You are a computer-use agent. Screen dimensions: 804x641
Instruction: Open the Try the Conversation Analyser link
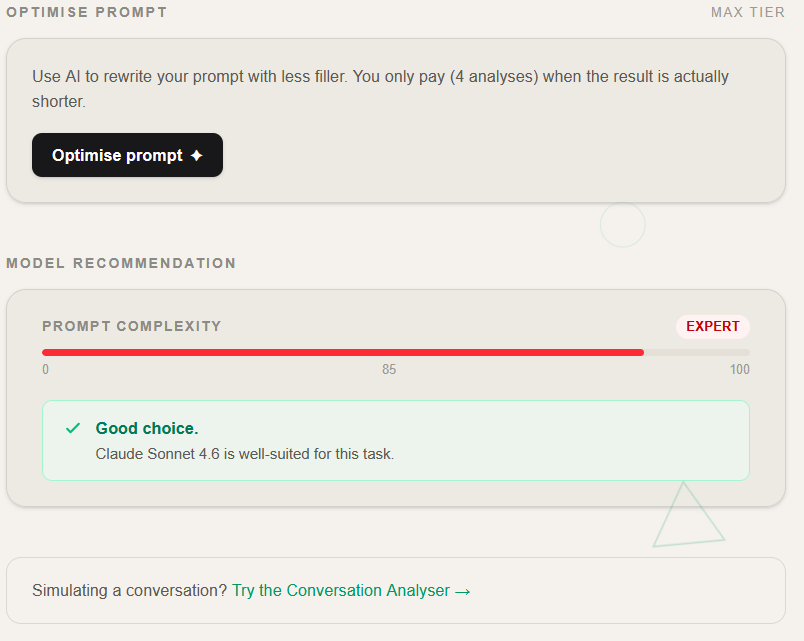point(341,590)
